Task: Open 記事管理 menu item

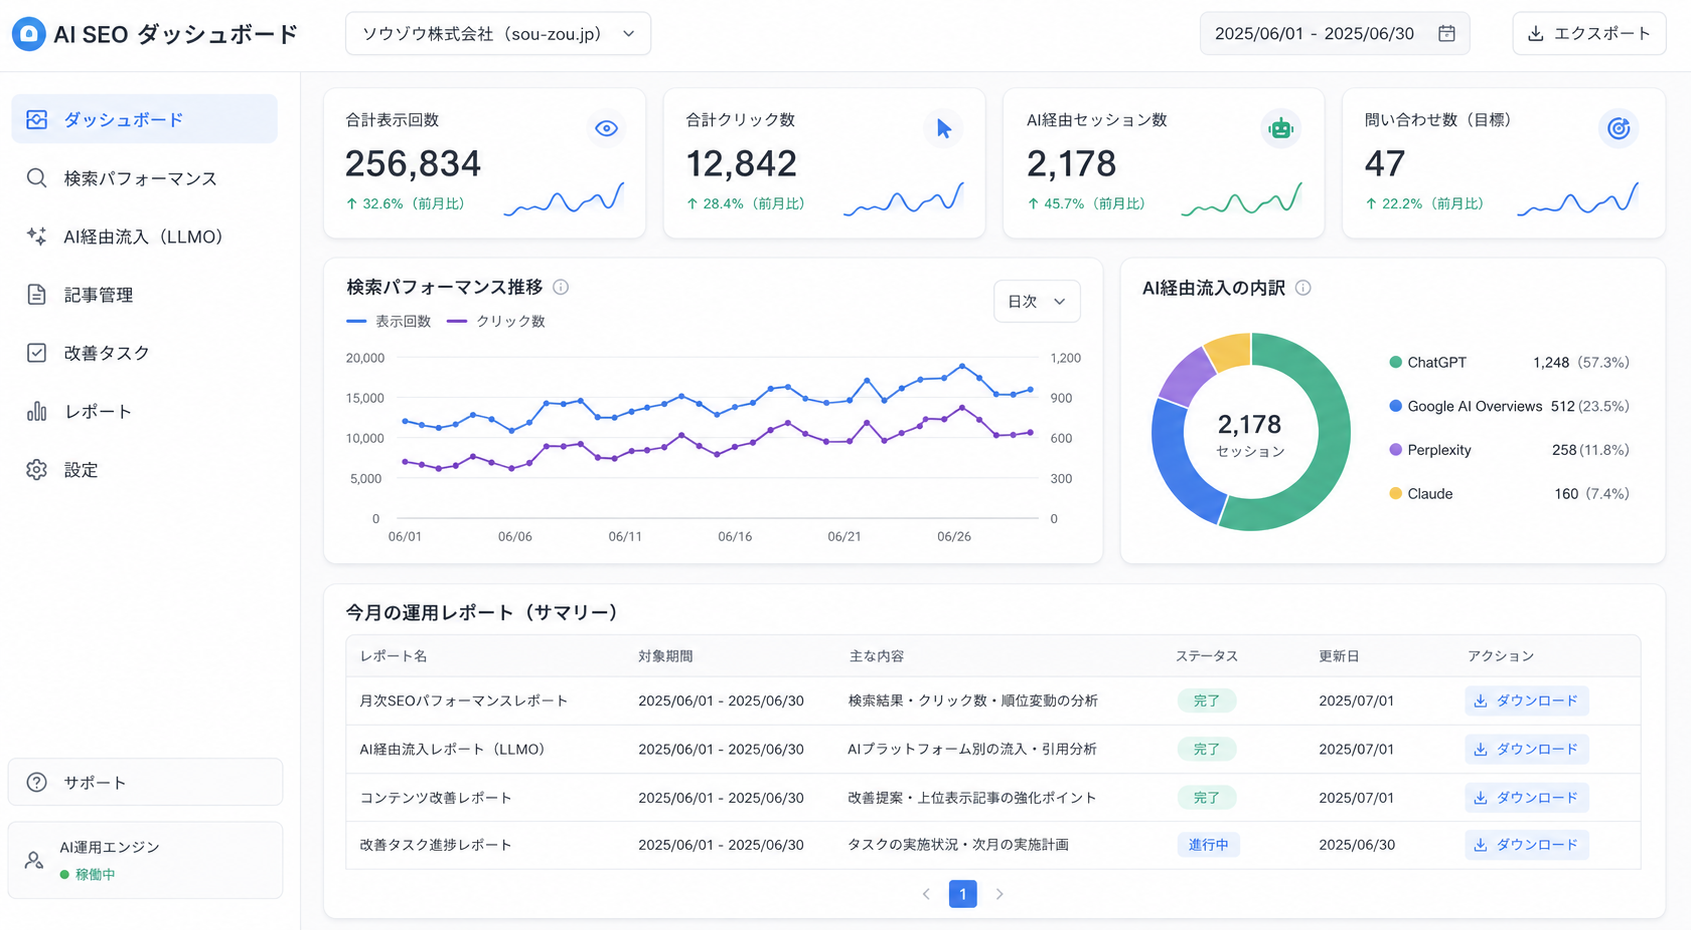Action: [145, 294]
